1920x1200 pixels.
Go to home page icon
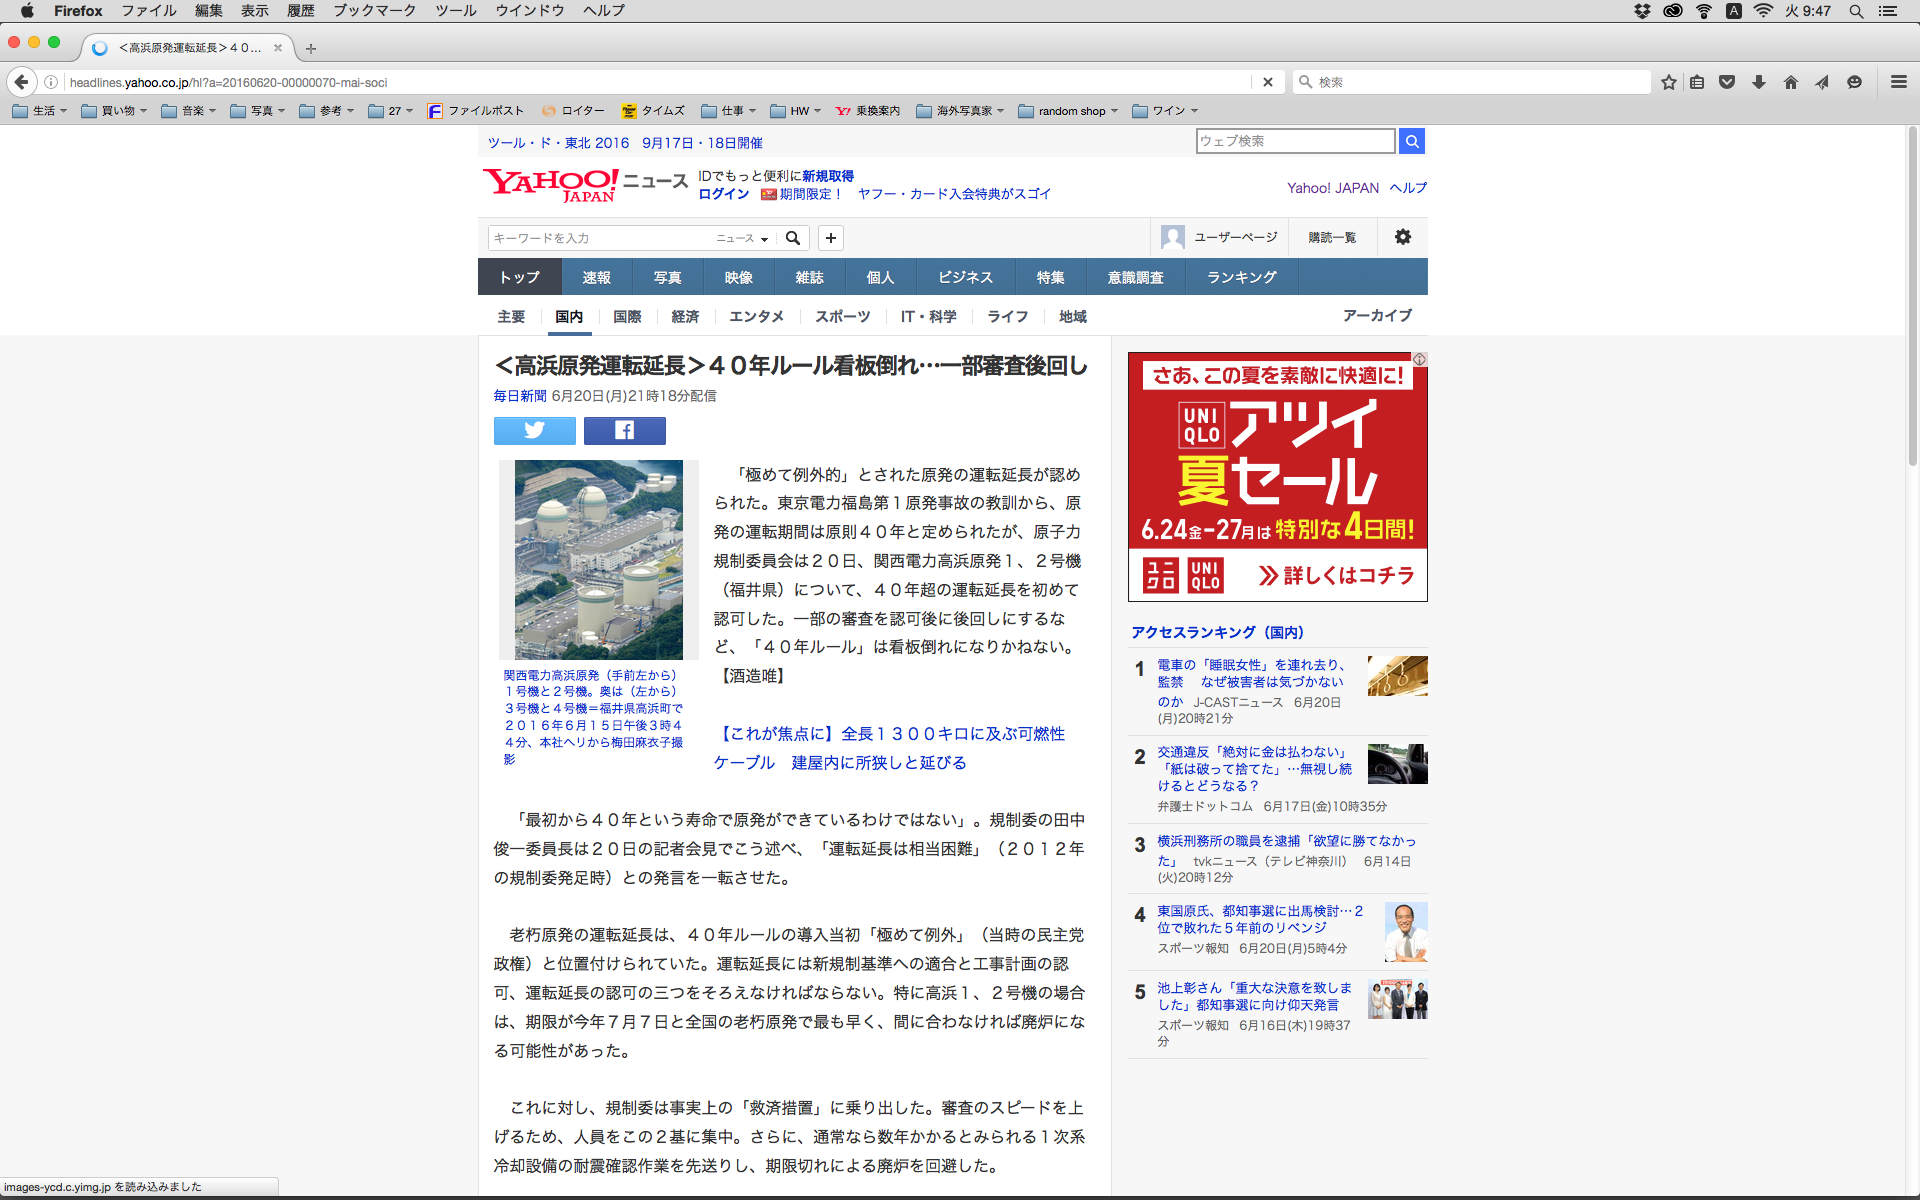click(x=1790, y=82)
